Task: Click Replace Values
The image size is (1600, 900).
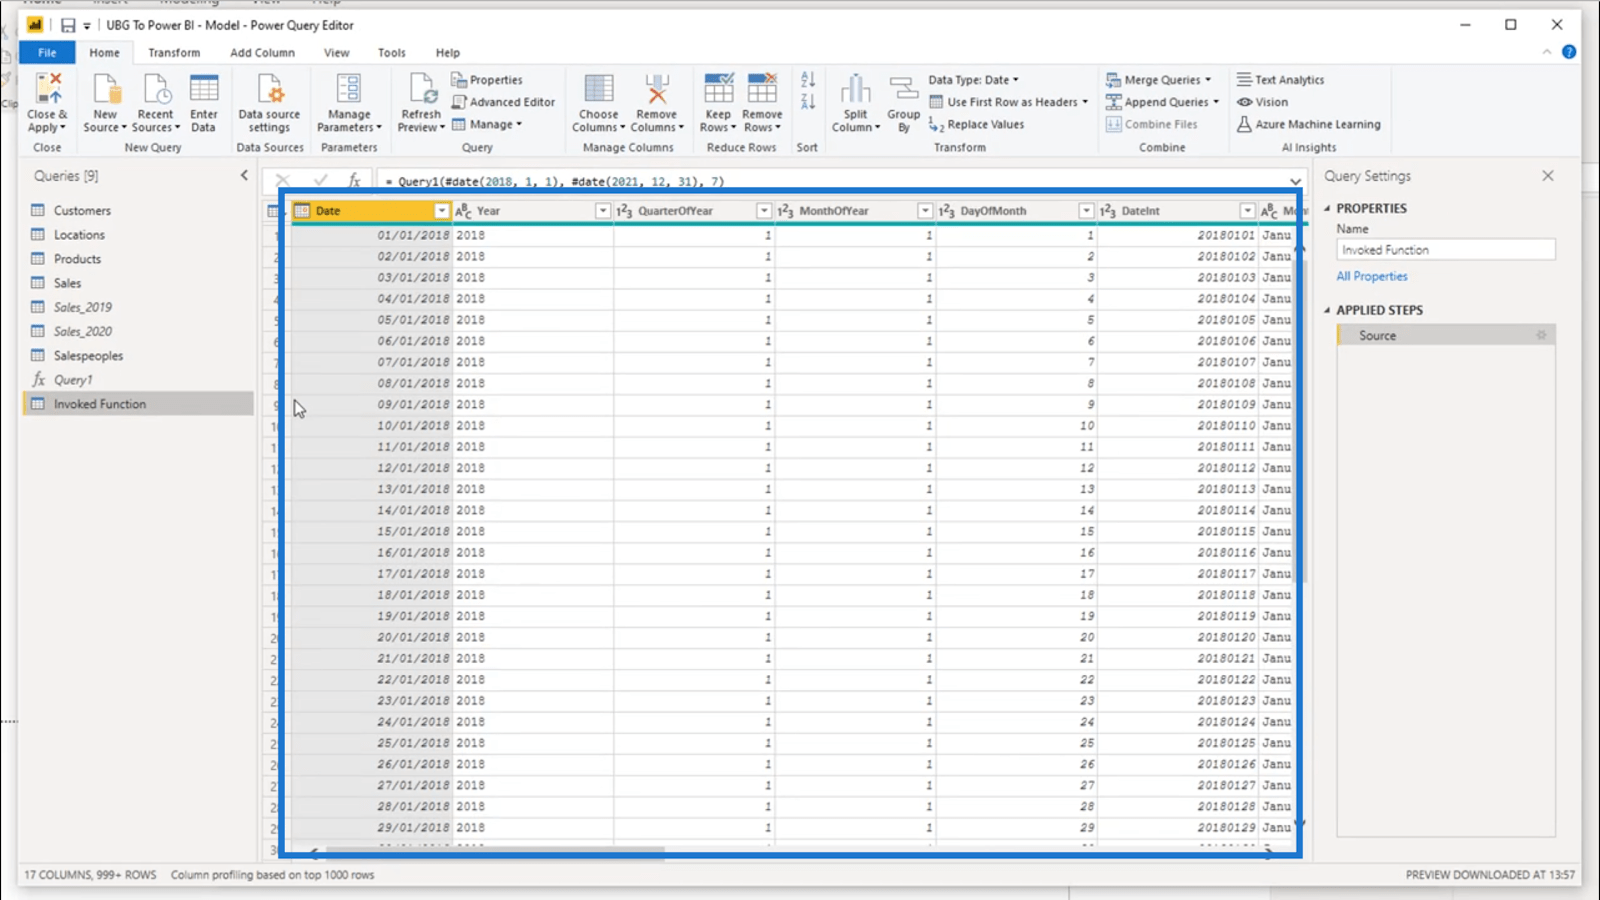Action: point(976,125)
